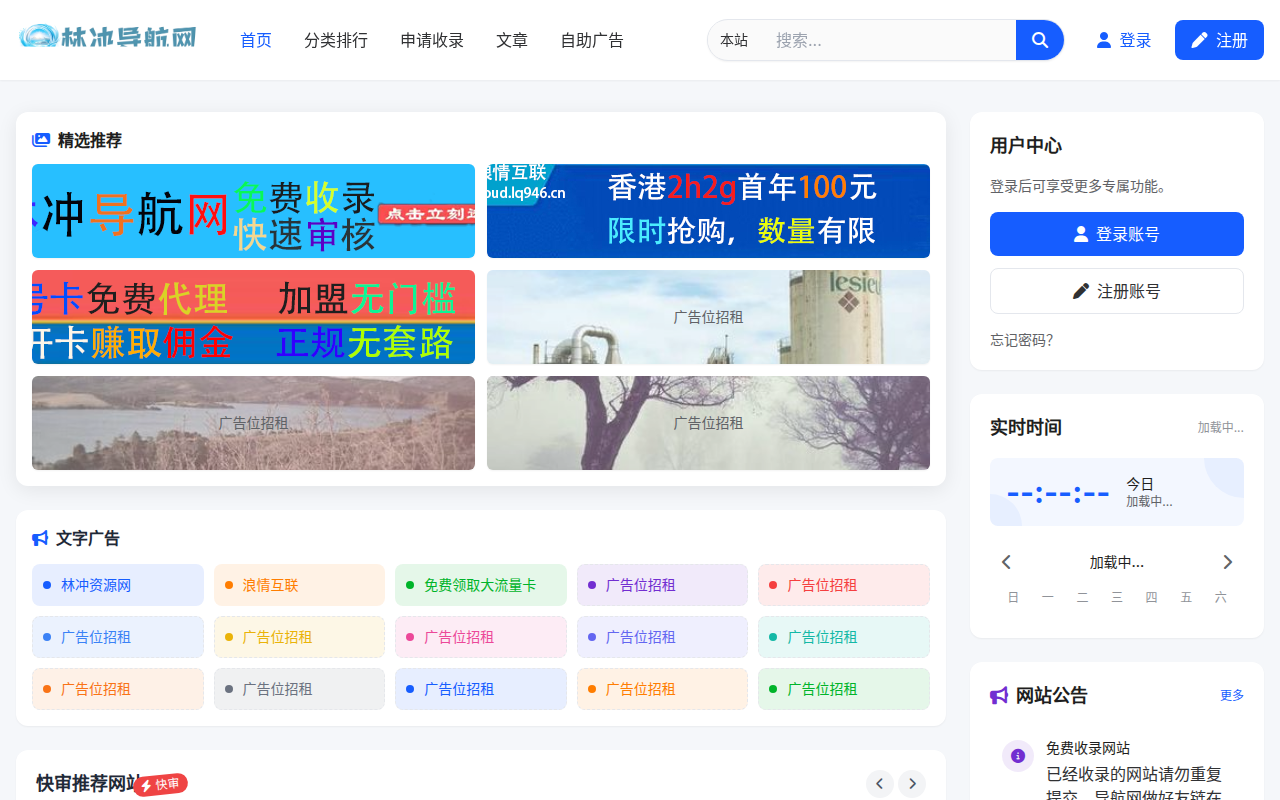Click the 注册账号 button

1116,290
